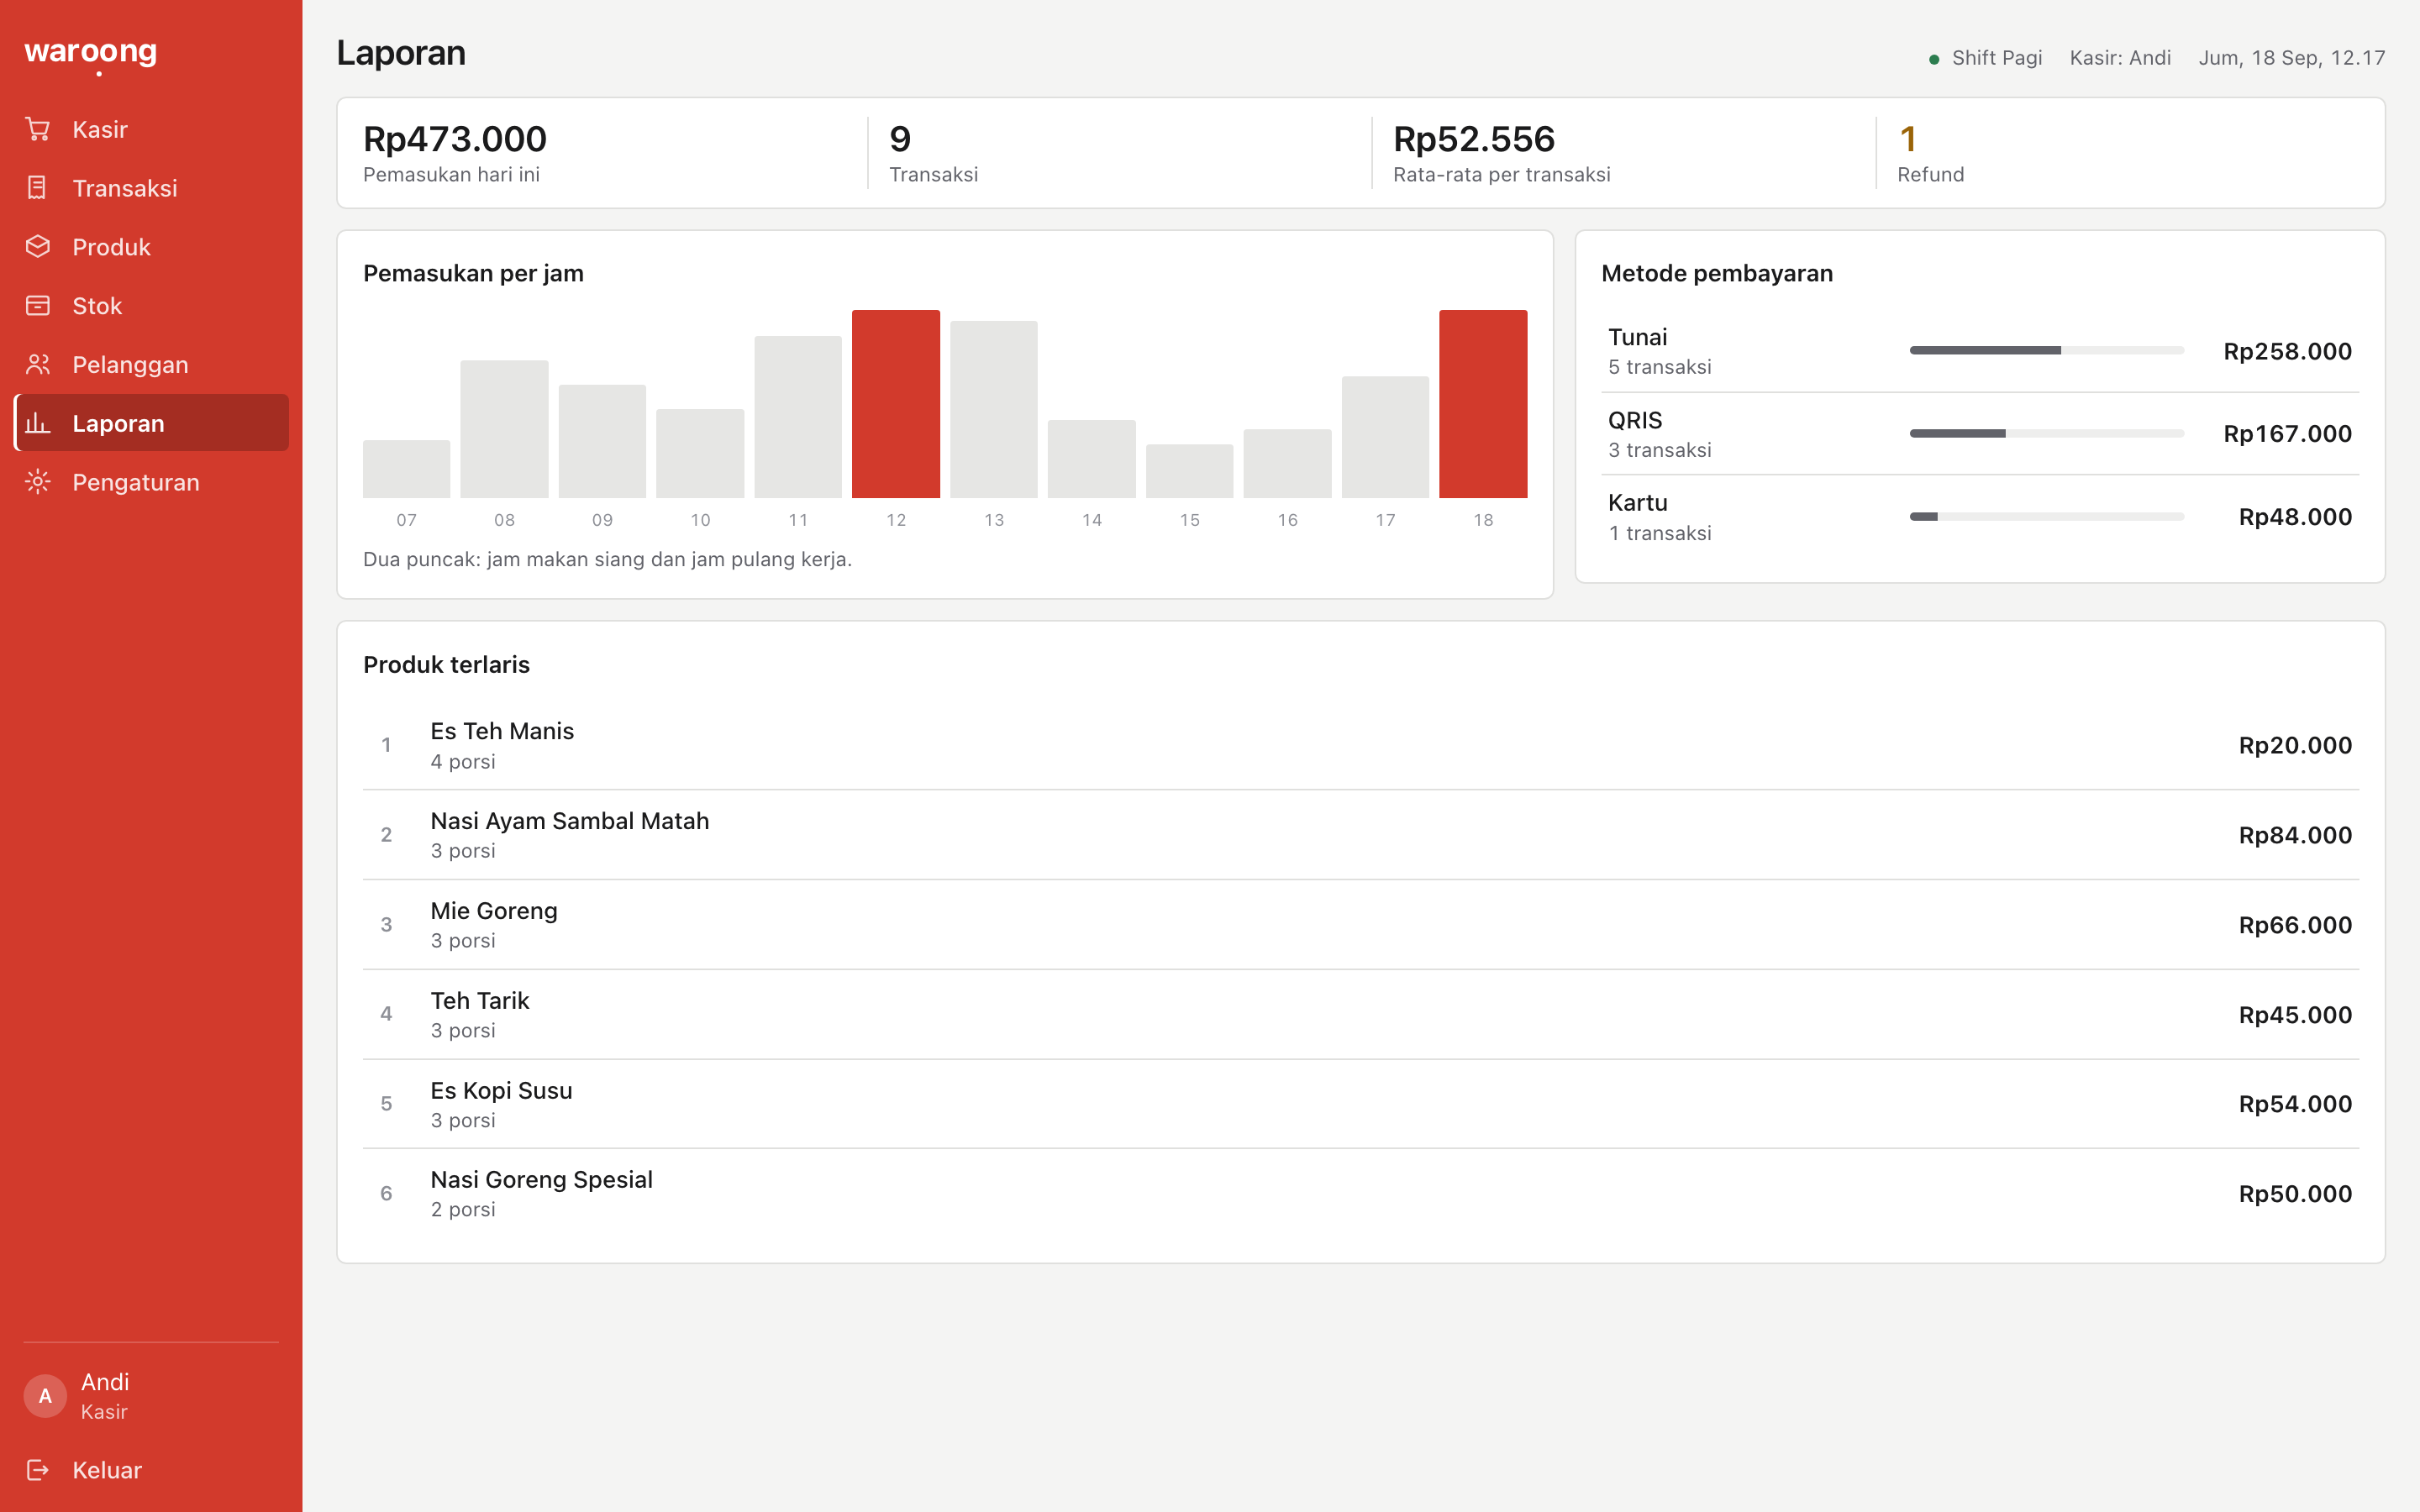Click the Rp84.000 product total
This screenshot has width=2420, height=1512.
[2295, 835]
